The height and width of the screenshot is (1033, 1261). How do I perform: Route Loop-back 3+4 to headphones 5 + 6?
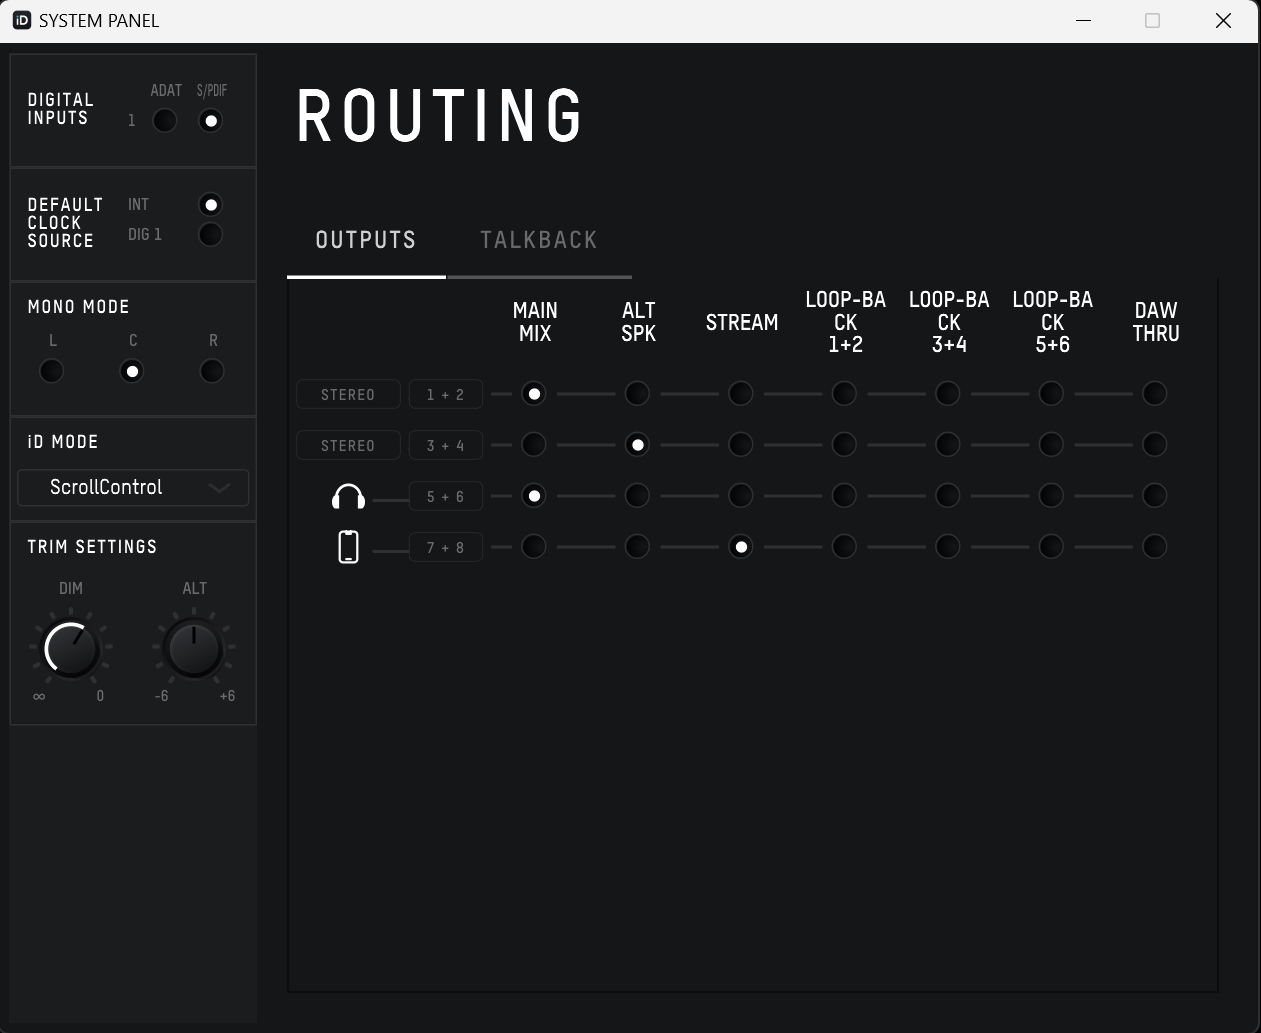coord(948,496)
